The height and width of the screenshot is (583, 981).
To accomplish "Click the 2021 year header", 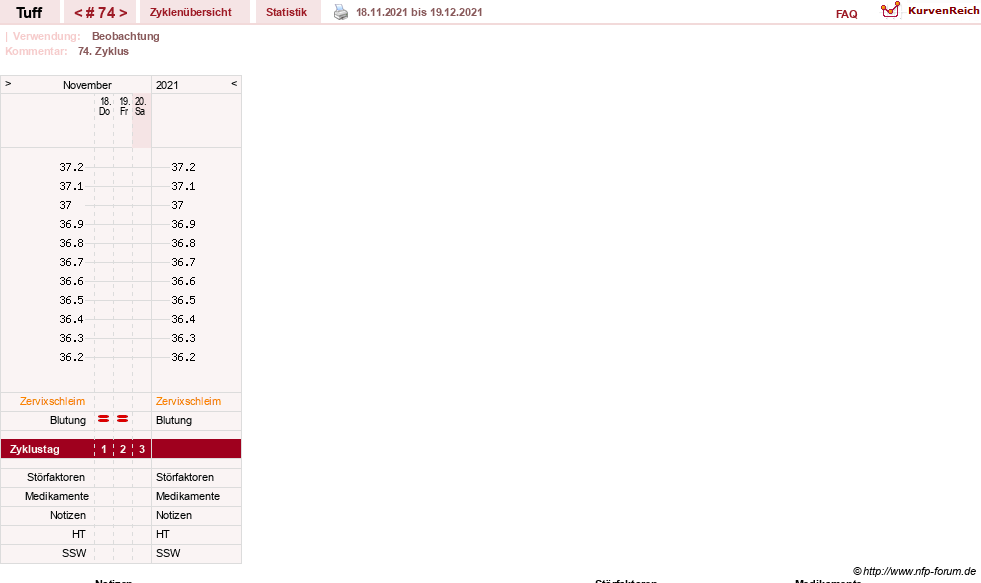I will click(167, 85).
